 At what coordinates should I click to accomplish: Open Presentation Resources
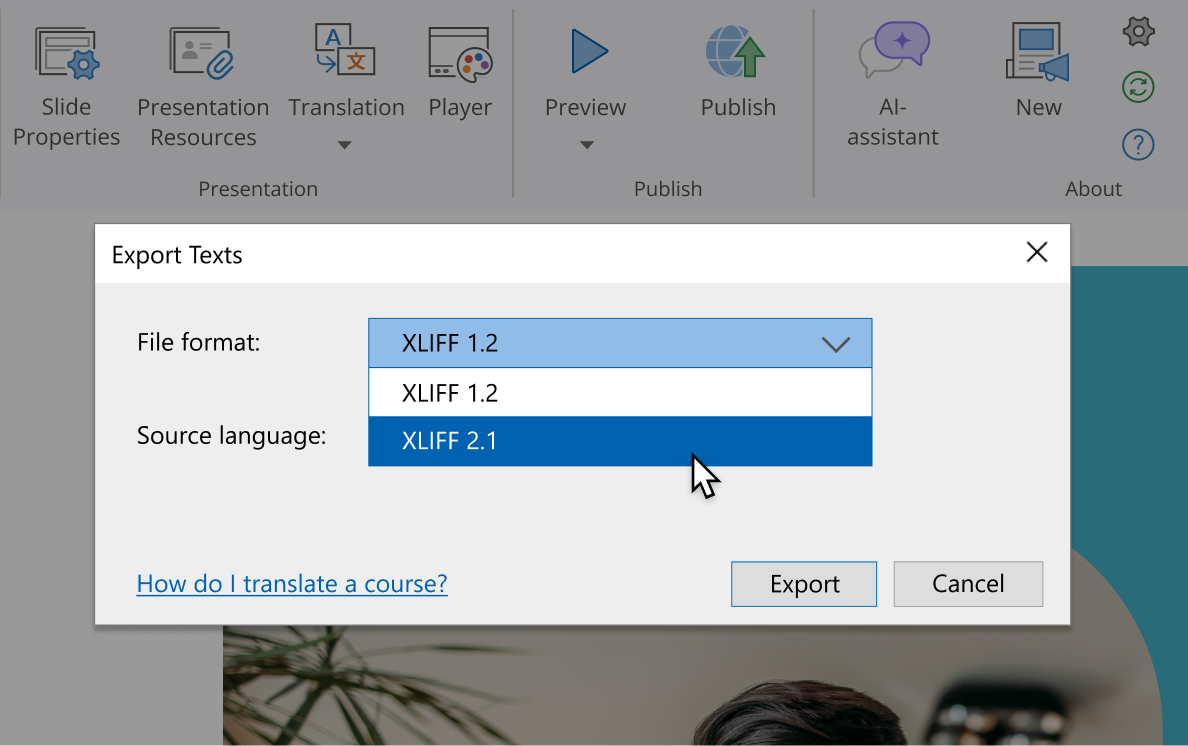click(203, 85)
